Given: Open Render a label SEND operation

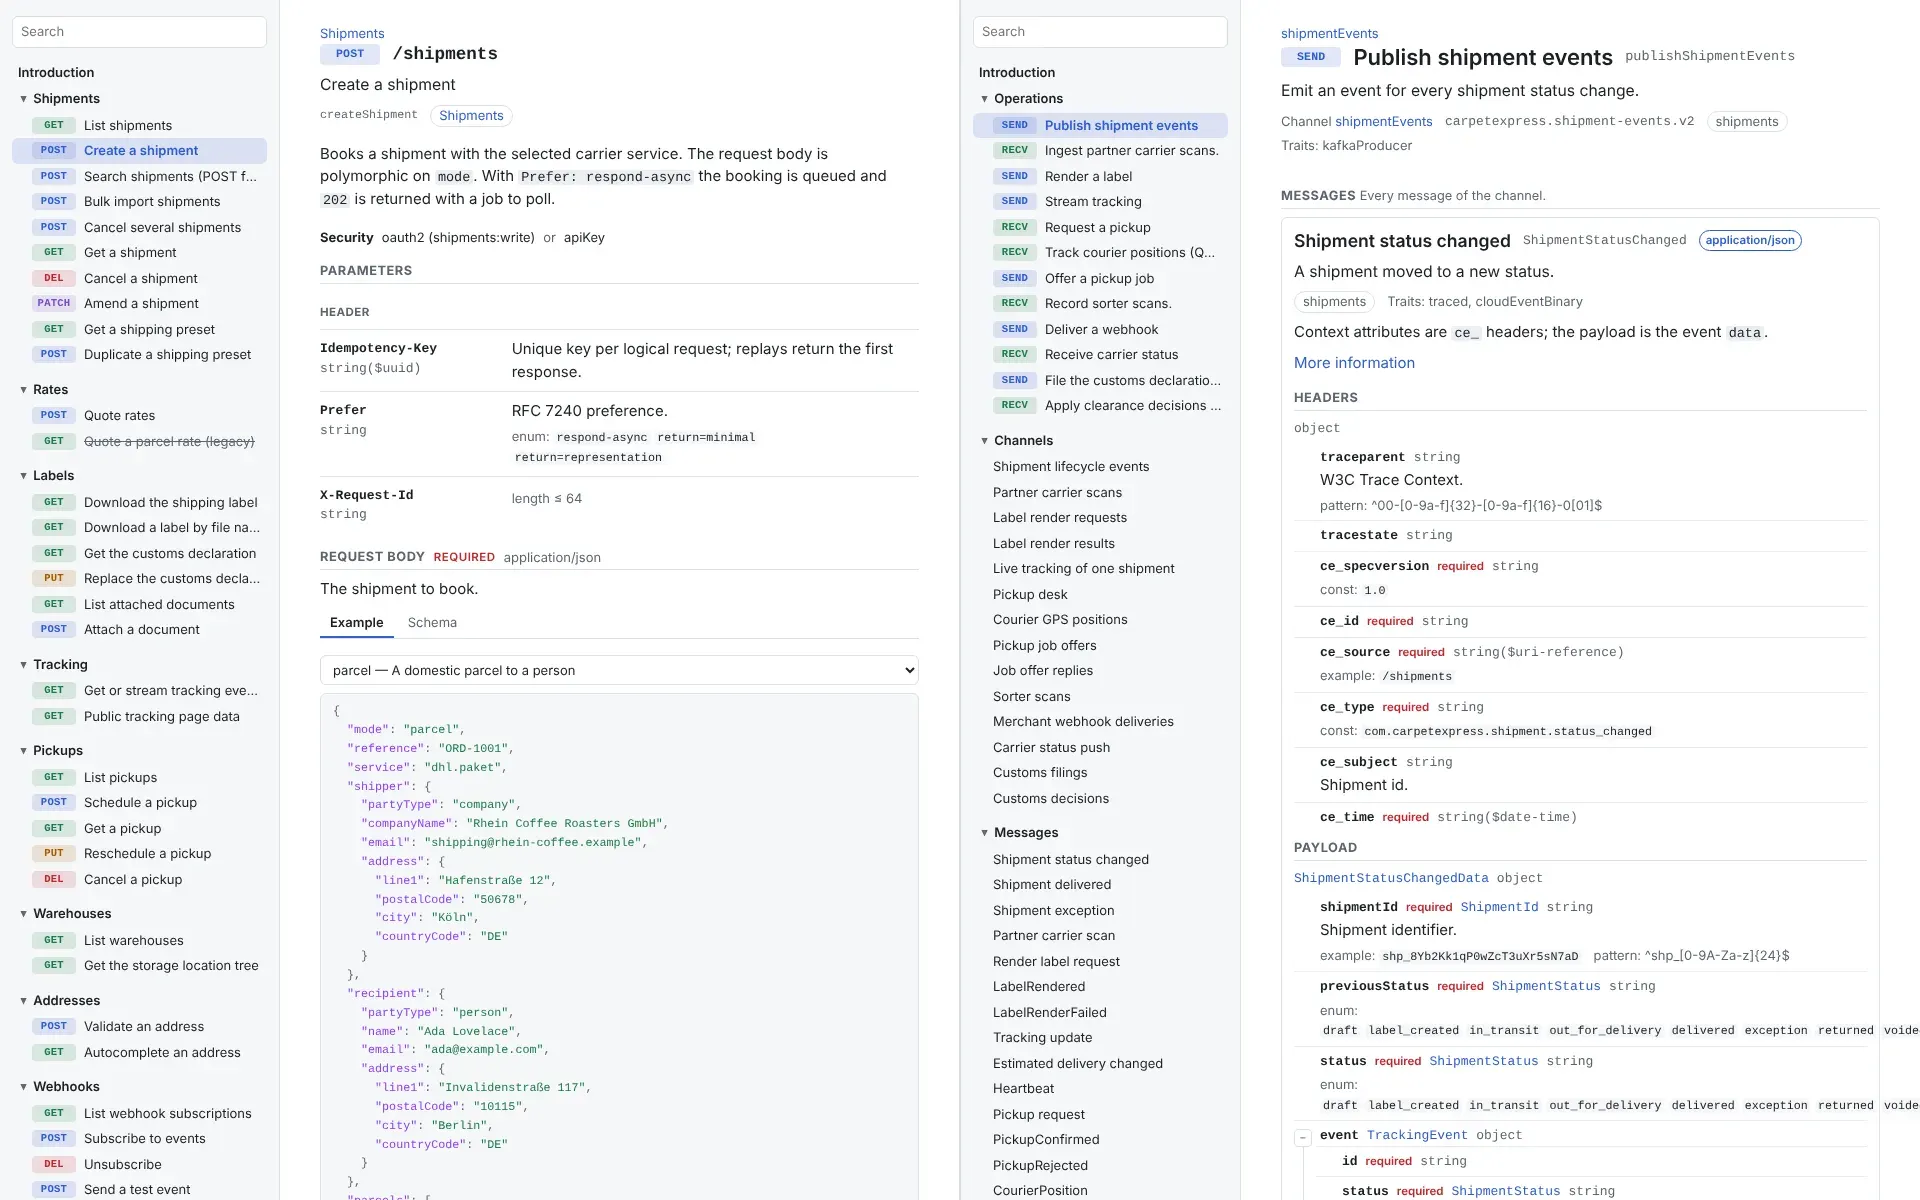Looking at the screenshot, I should (x=1100, y=176).
